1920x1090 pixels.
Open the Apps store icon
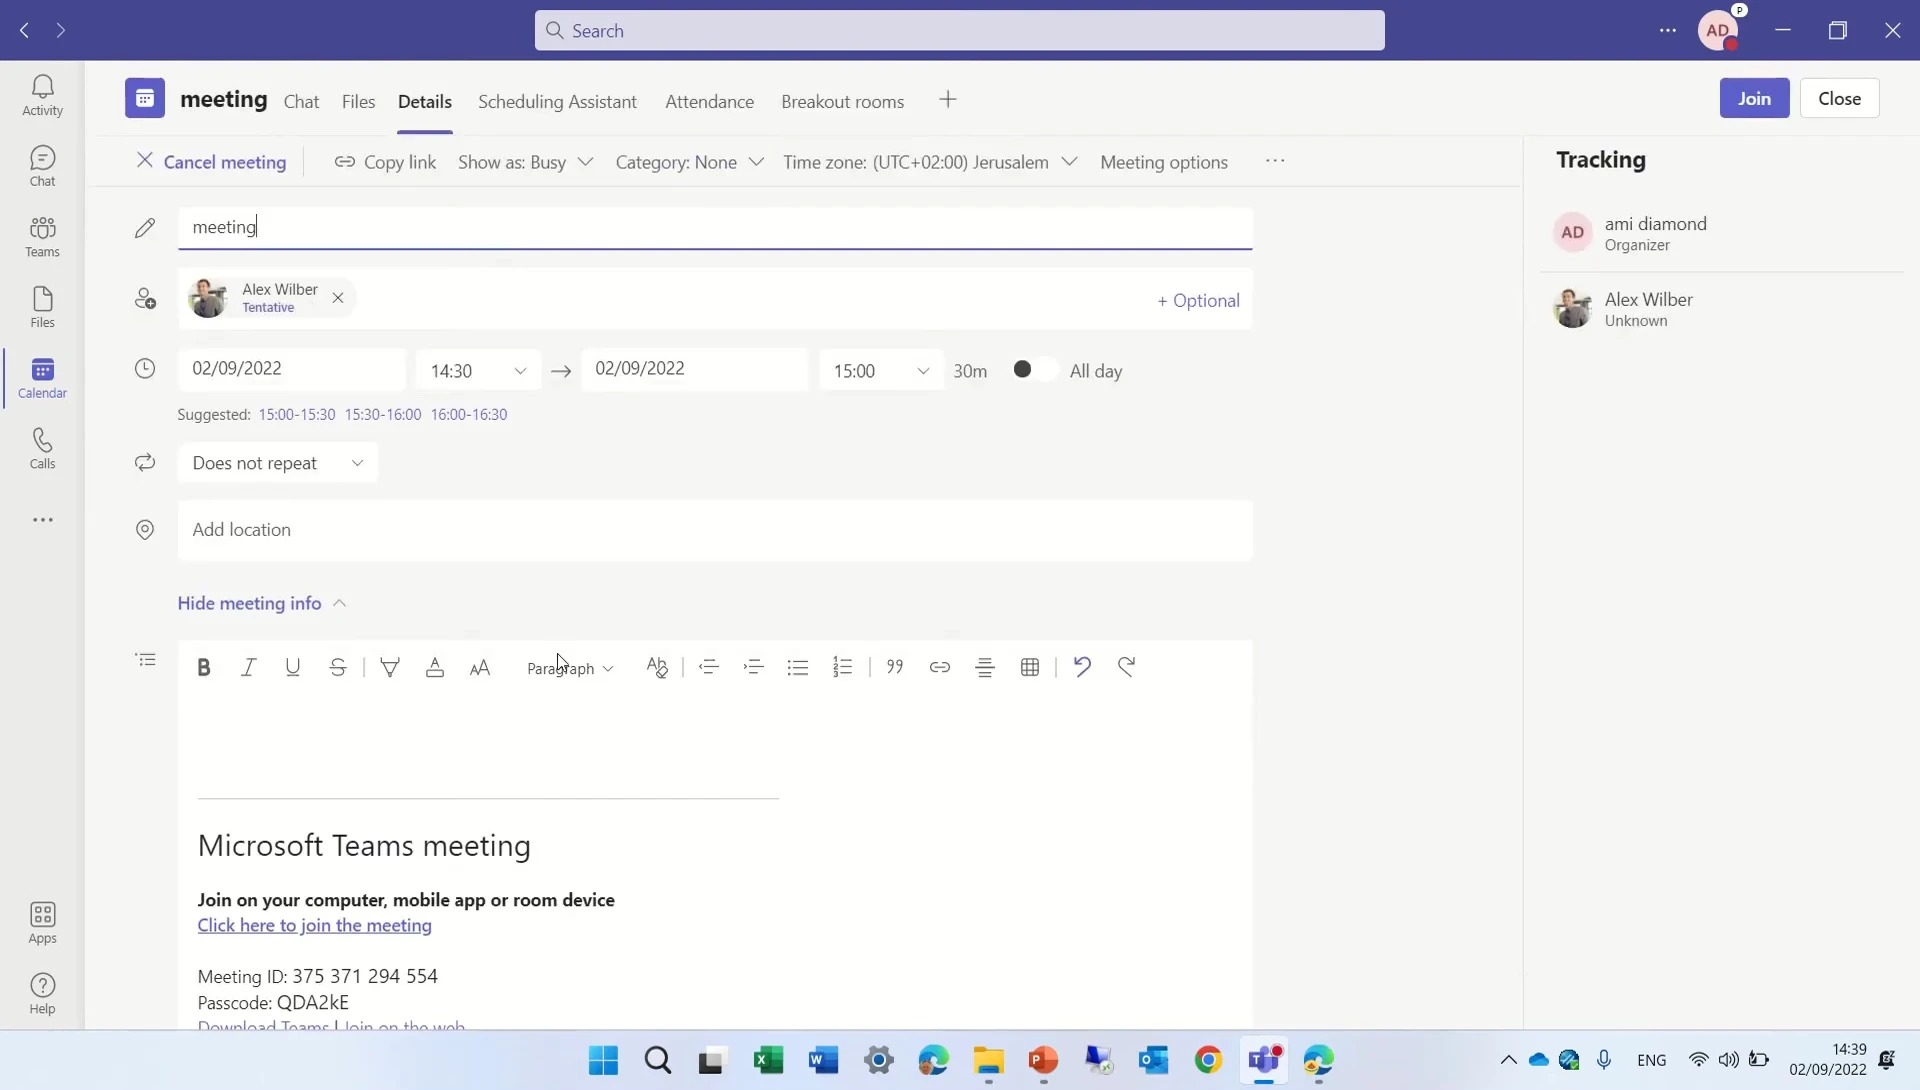click(42, 924)
